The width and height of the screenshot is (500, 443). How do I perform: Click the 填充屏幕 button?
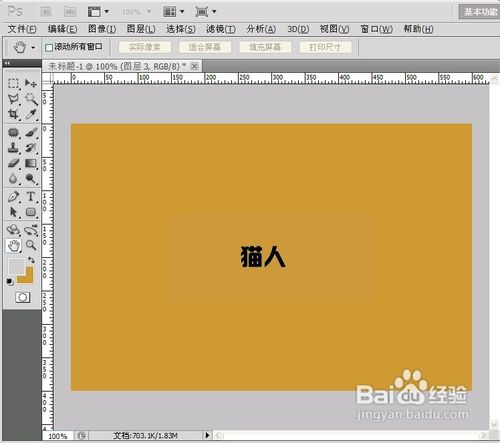pyautogui.click(x=265, y=47)
